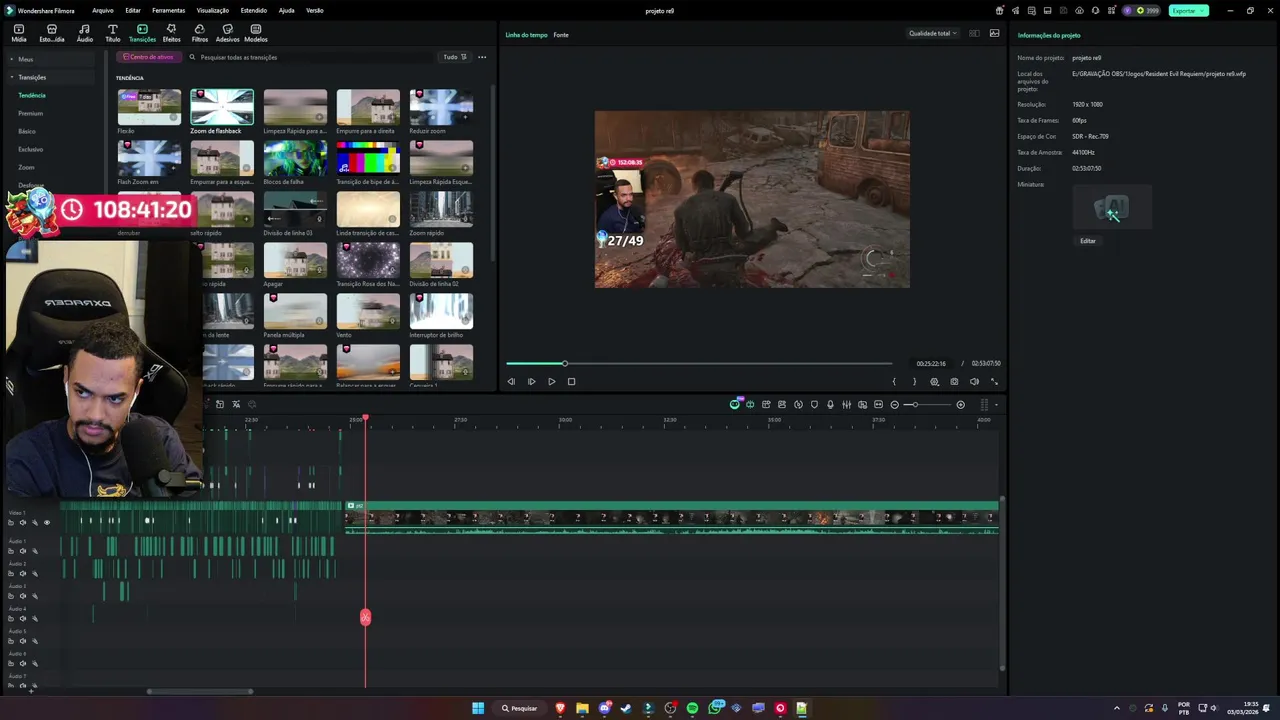Image resolution: width=1280 pixels, height=720 pixels.
Task: Open the Arquivo menu
Action: [103, 10]
